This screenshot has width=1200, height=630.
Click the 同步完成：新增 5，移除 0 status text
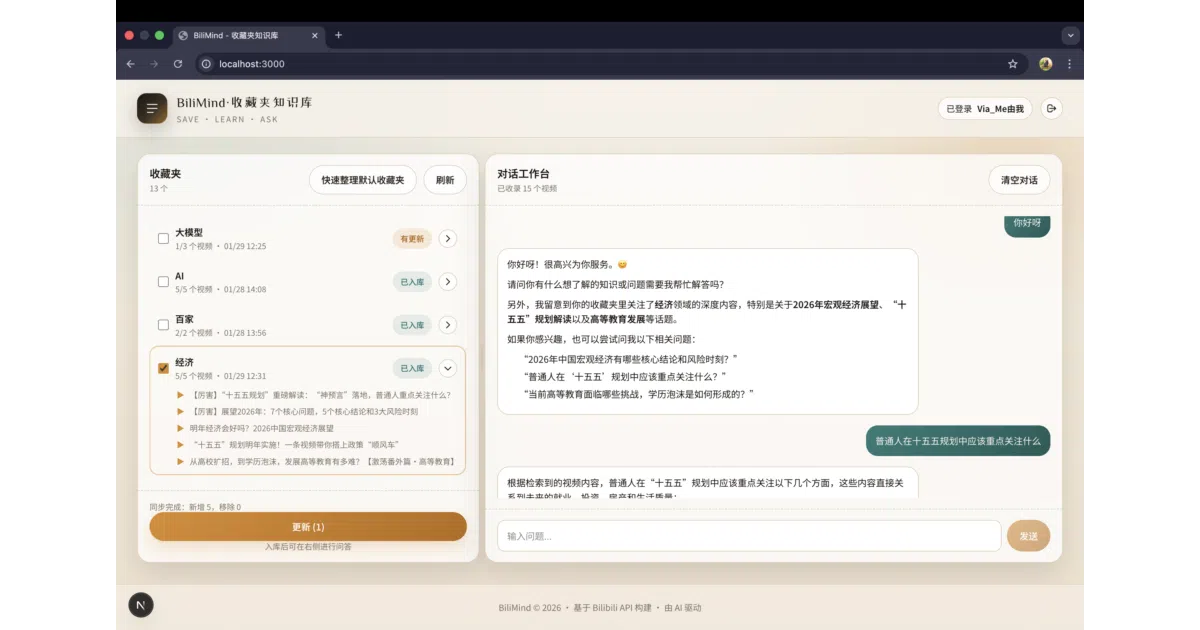(195, 507)
